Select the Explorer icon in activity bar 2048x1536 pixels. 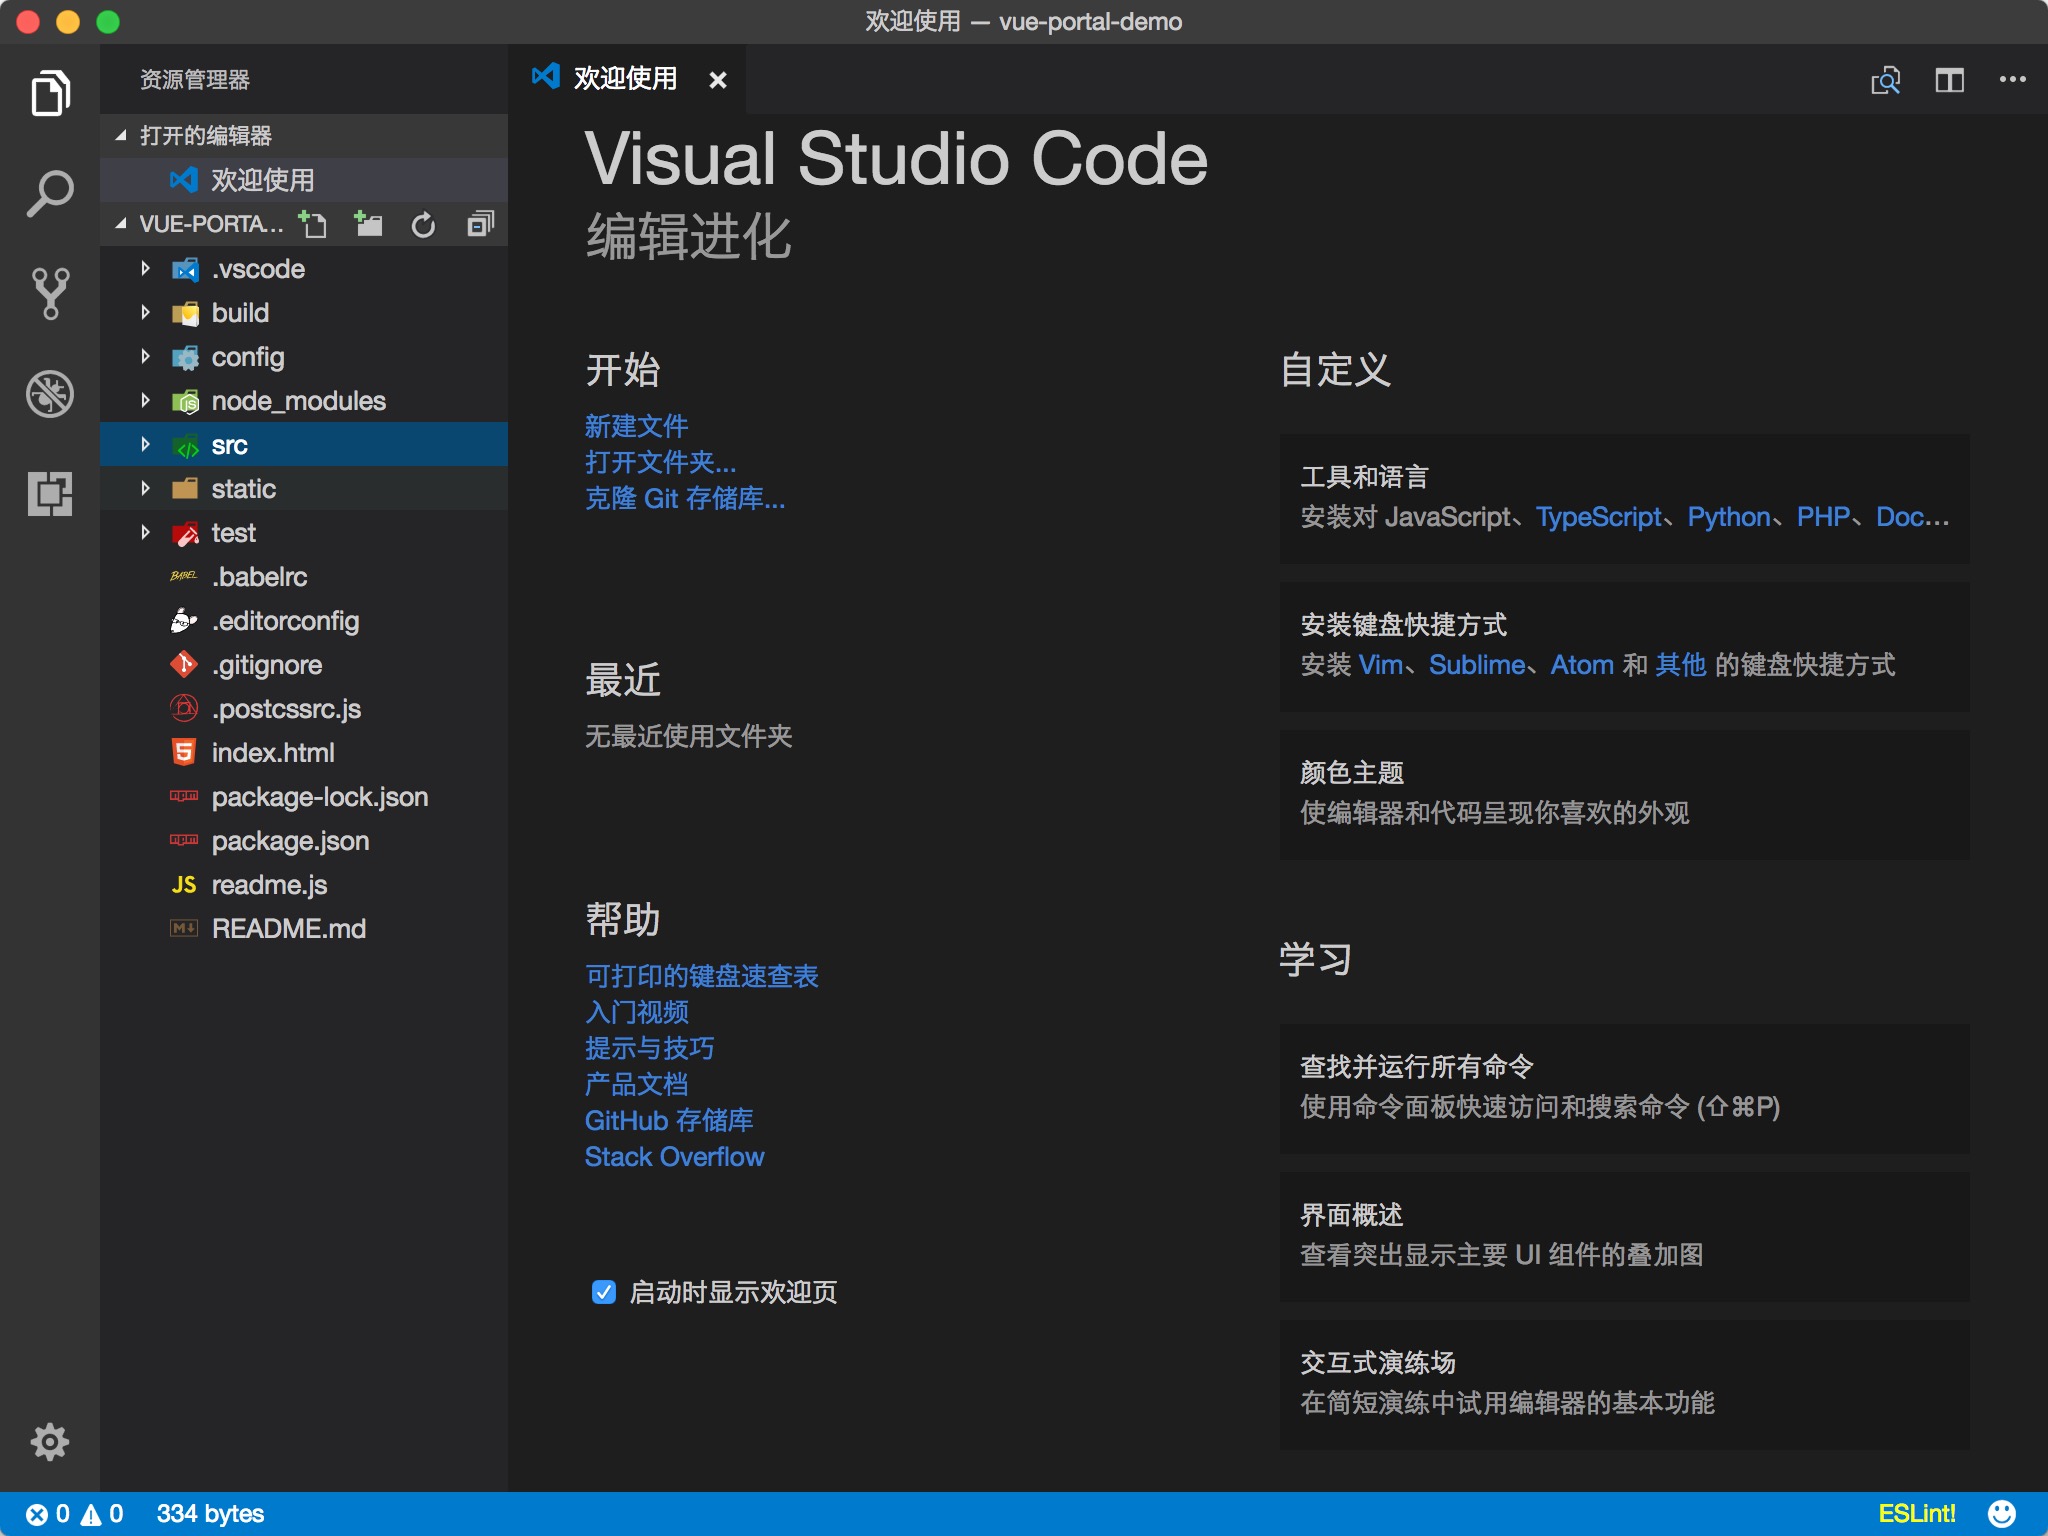pos(50,92)
